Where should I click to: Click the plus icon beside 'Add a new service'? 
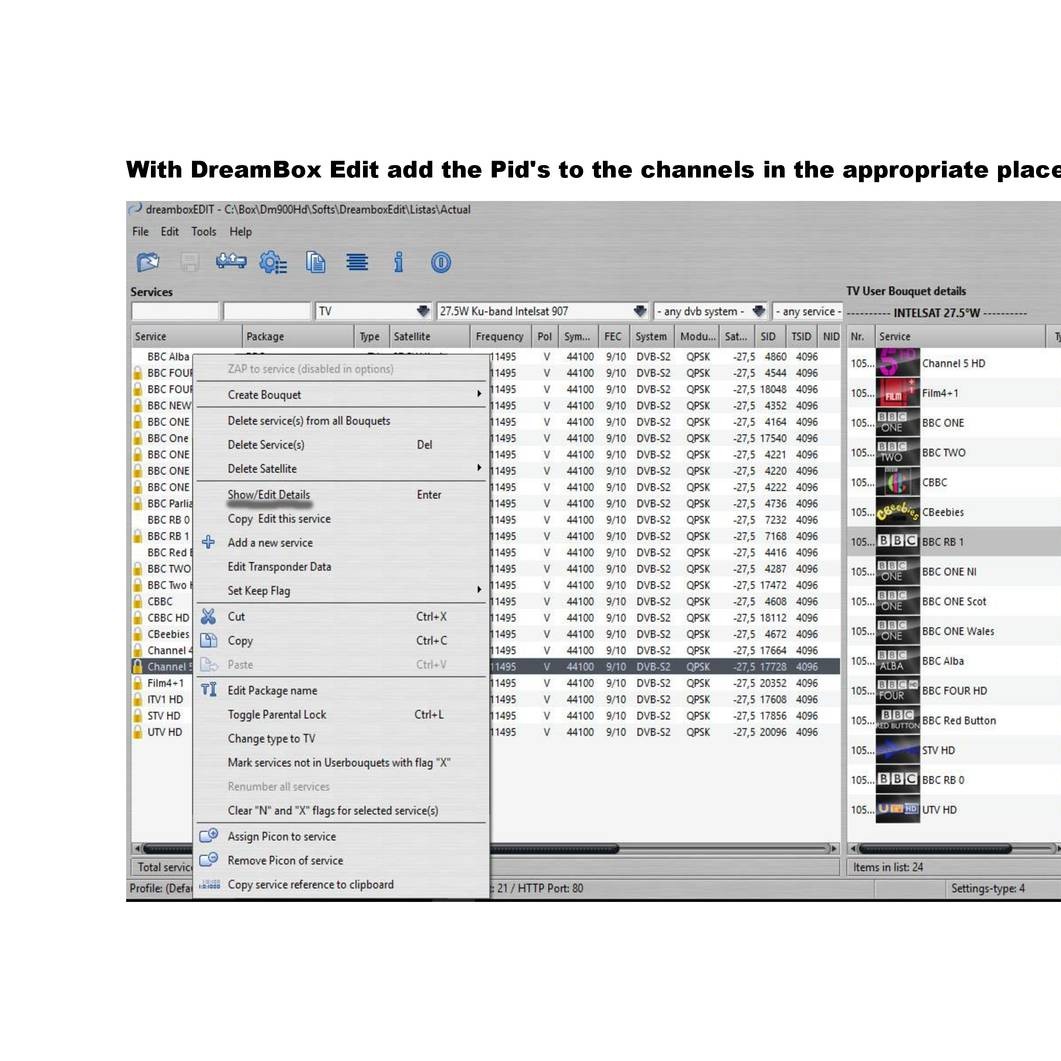(207, 543)
